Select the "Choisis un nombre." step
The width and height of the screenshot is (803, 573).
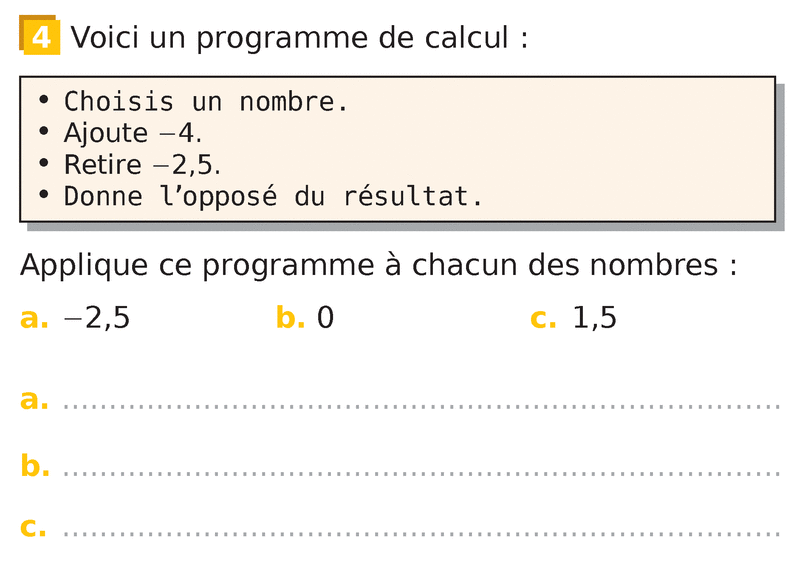click(206, 102)
